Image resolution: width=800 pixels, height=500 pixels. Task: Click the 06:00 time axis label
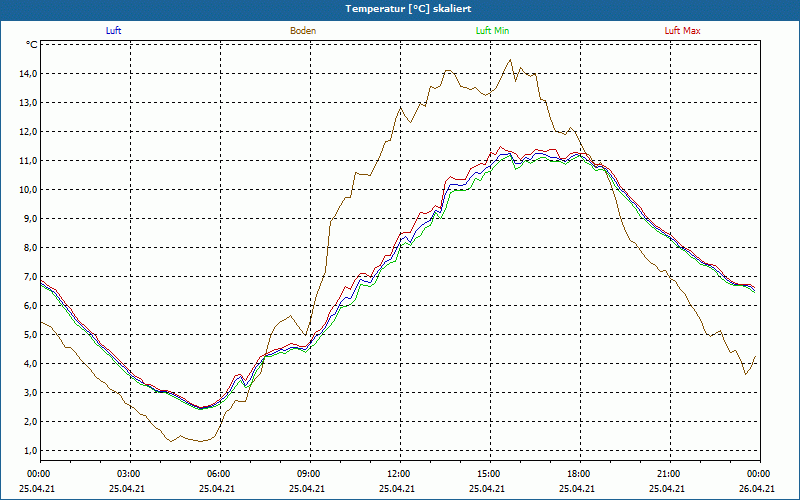(x=218, y=473)
